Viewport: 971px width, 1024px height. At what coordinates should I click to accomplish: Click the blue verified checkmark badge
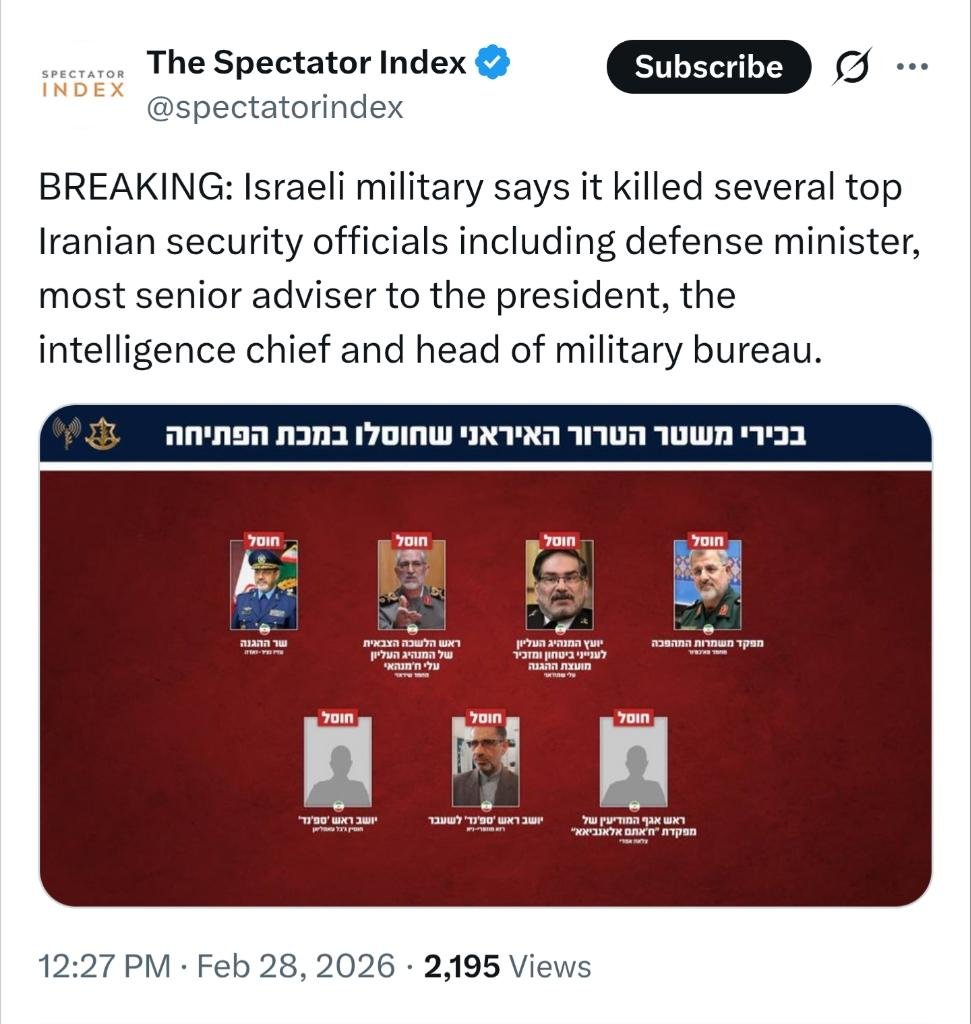[493, 64]
